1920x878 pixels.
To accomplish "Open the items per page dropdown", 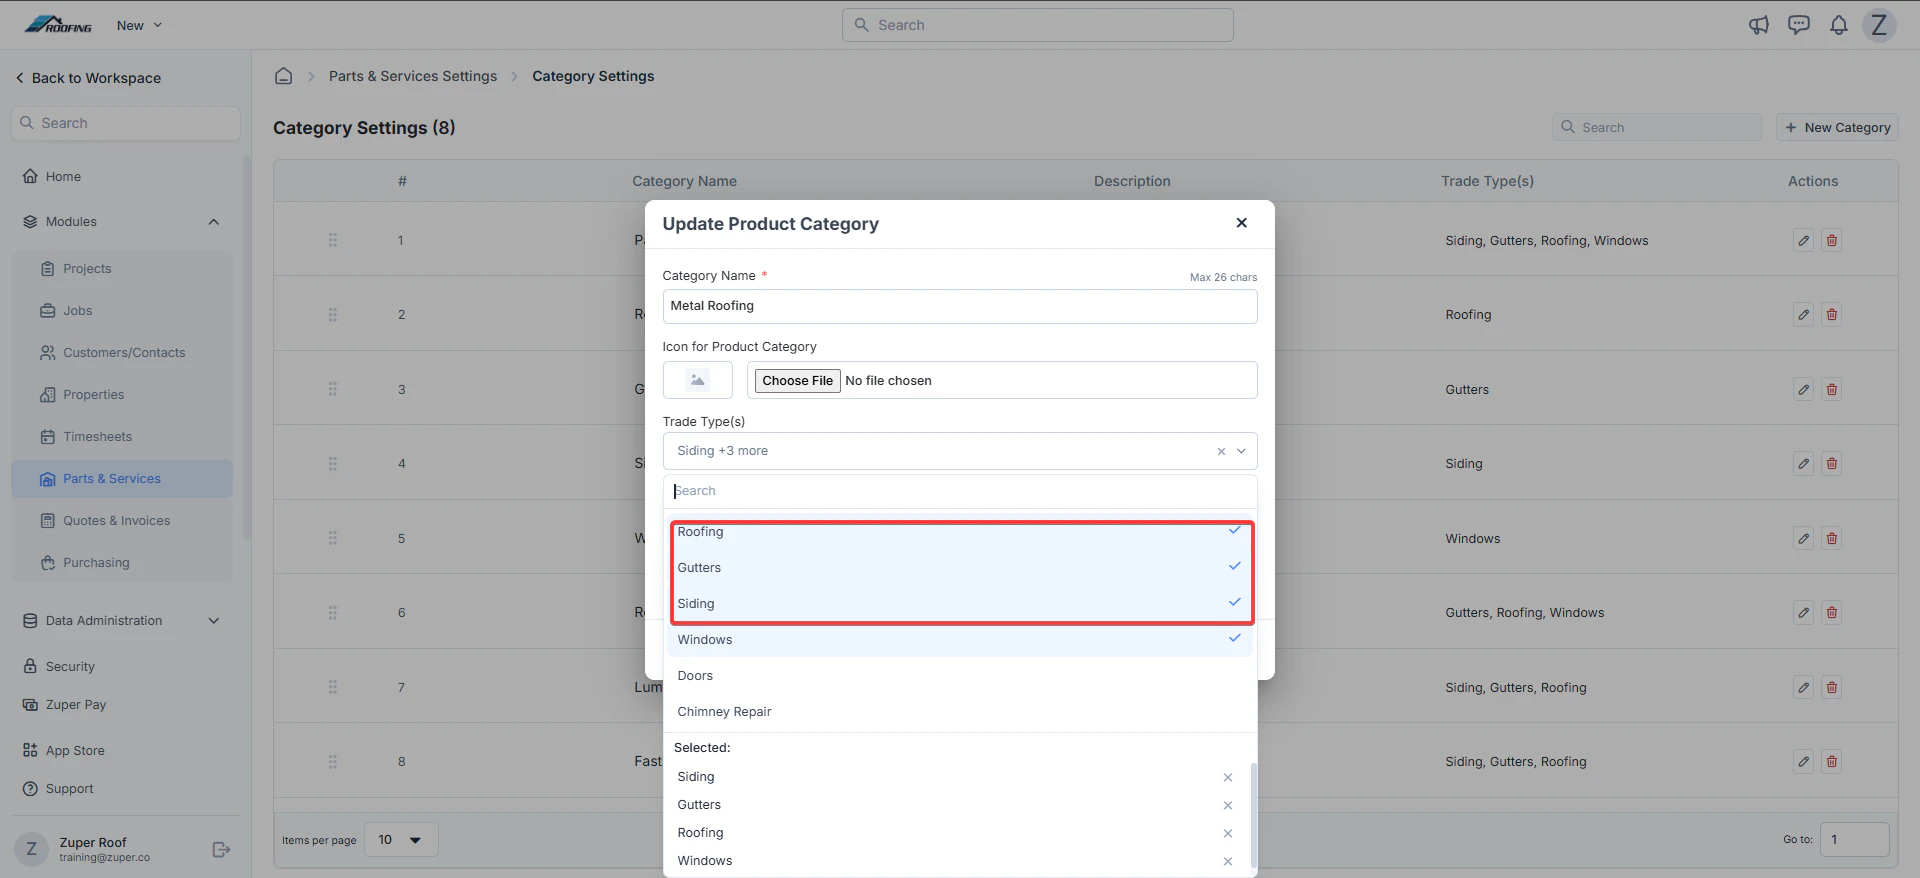I will [400, 840].
